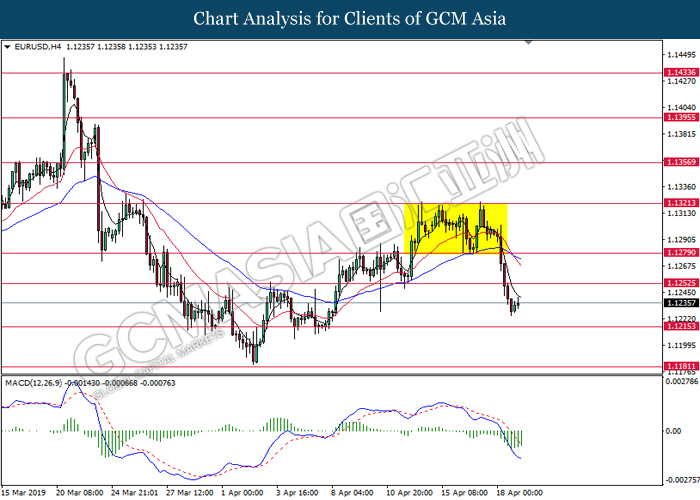Select the 1.11811 price level label

[680, 367]
